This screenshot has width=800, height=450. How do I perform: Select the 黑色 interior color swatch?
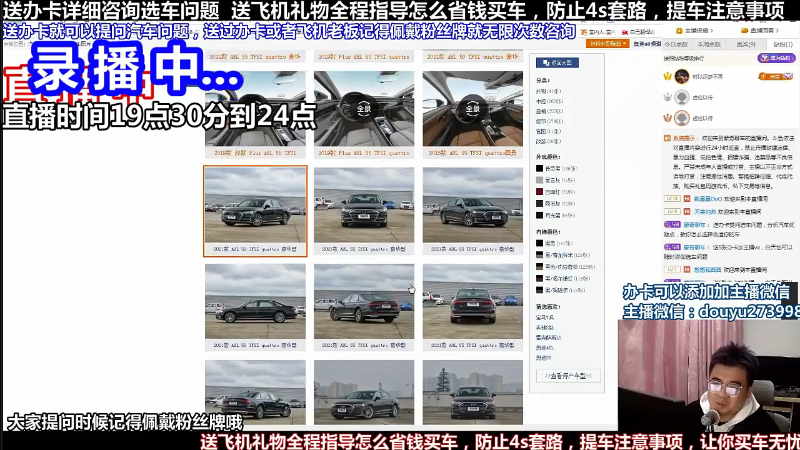[x=539, y=243]
